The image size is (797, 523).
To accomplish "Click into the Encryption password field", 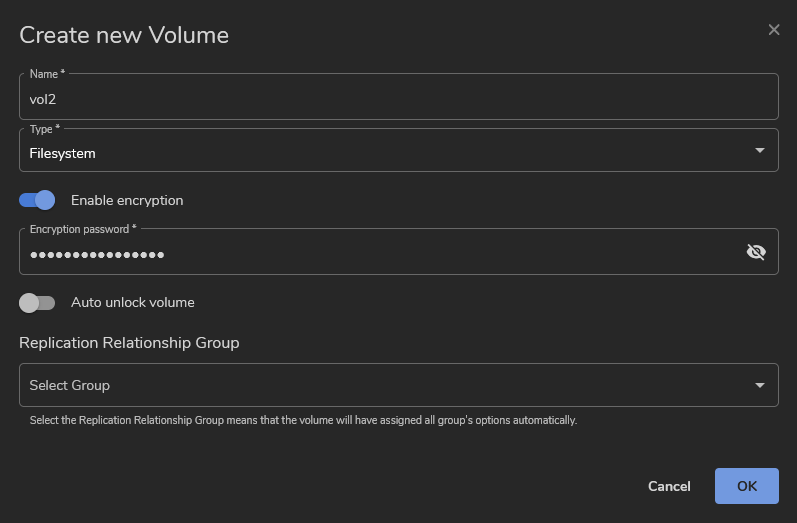I will (380, 254).
